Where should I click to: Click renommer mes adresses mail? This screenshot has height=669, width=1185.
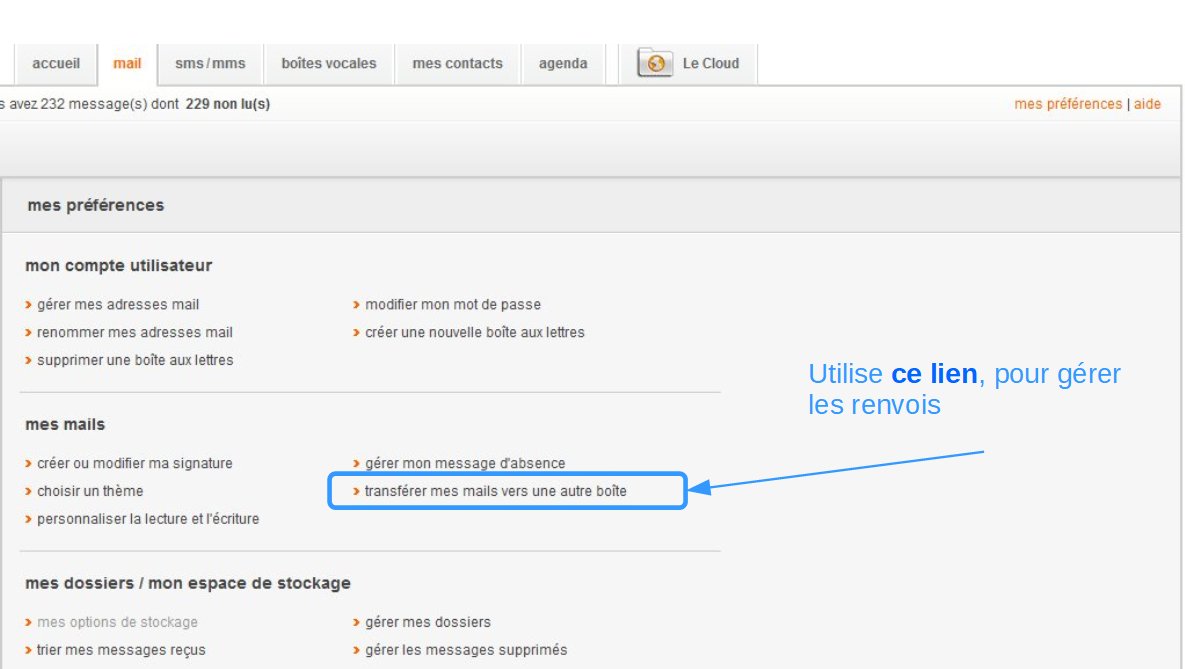point(135,333)
